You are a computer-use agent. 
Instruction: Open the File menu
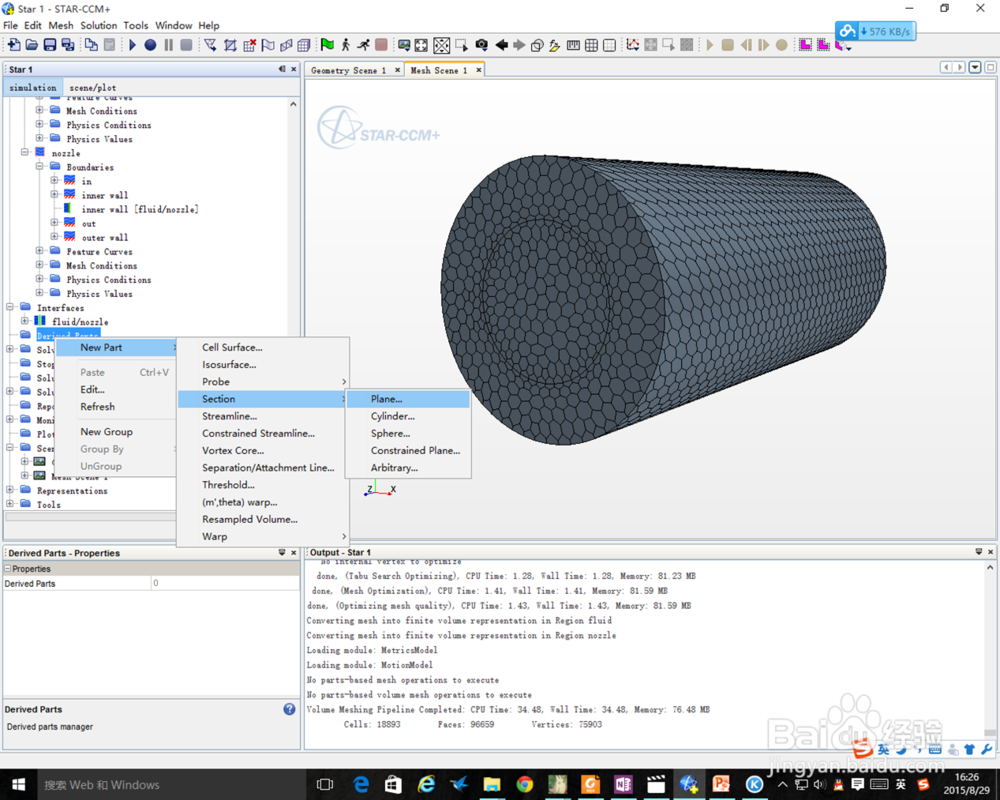point(11,26)
